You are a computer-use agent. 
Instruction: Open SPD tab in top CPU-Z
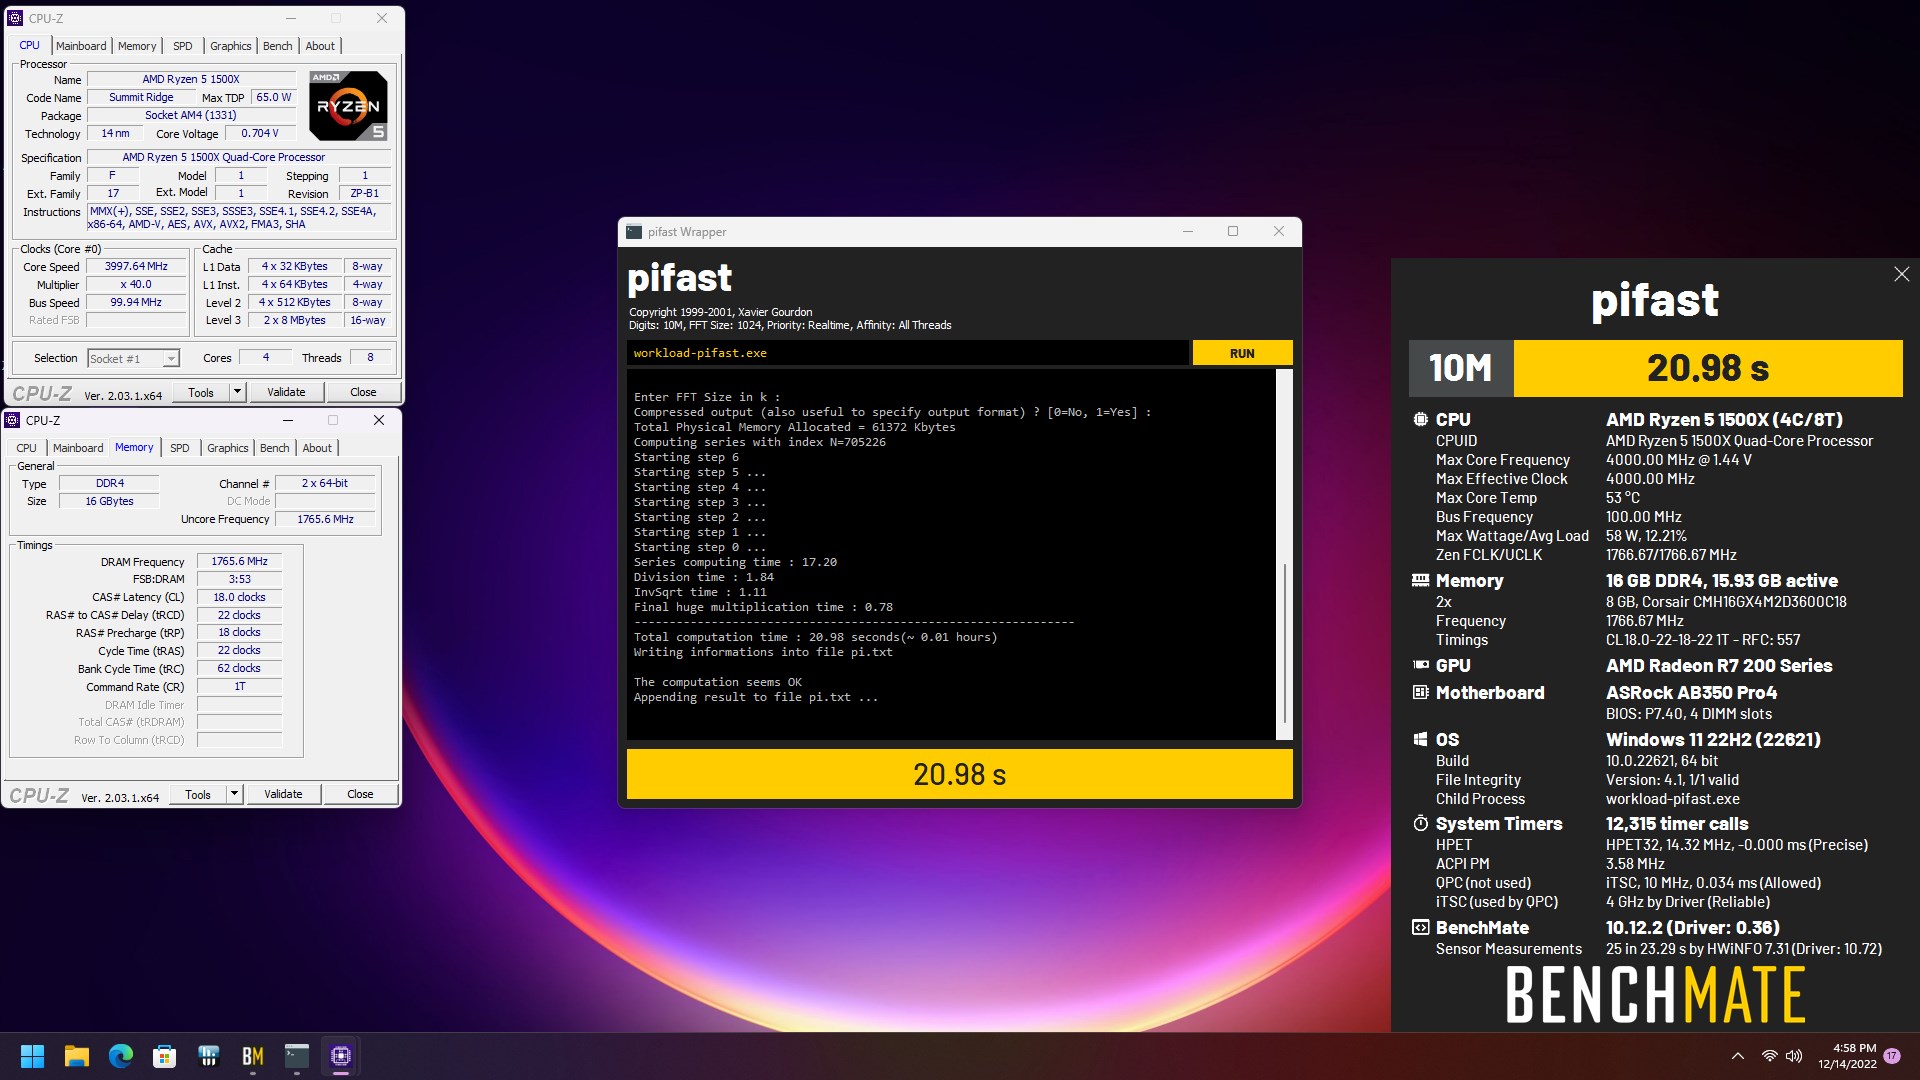[x=182, y=46]
